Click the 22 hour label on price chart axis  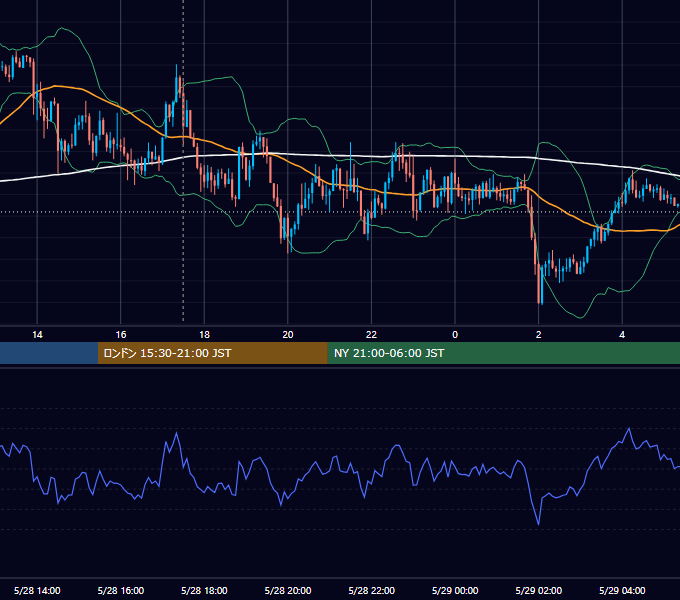tap(371, 335)
